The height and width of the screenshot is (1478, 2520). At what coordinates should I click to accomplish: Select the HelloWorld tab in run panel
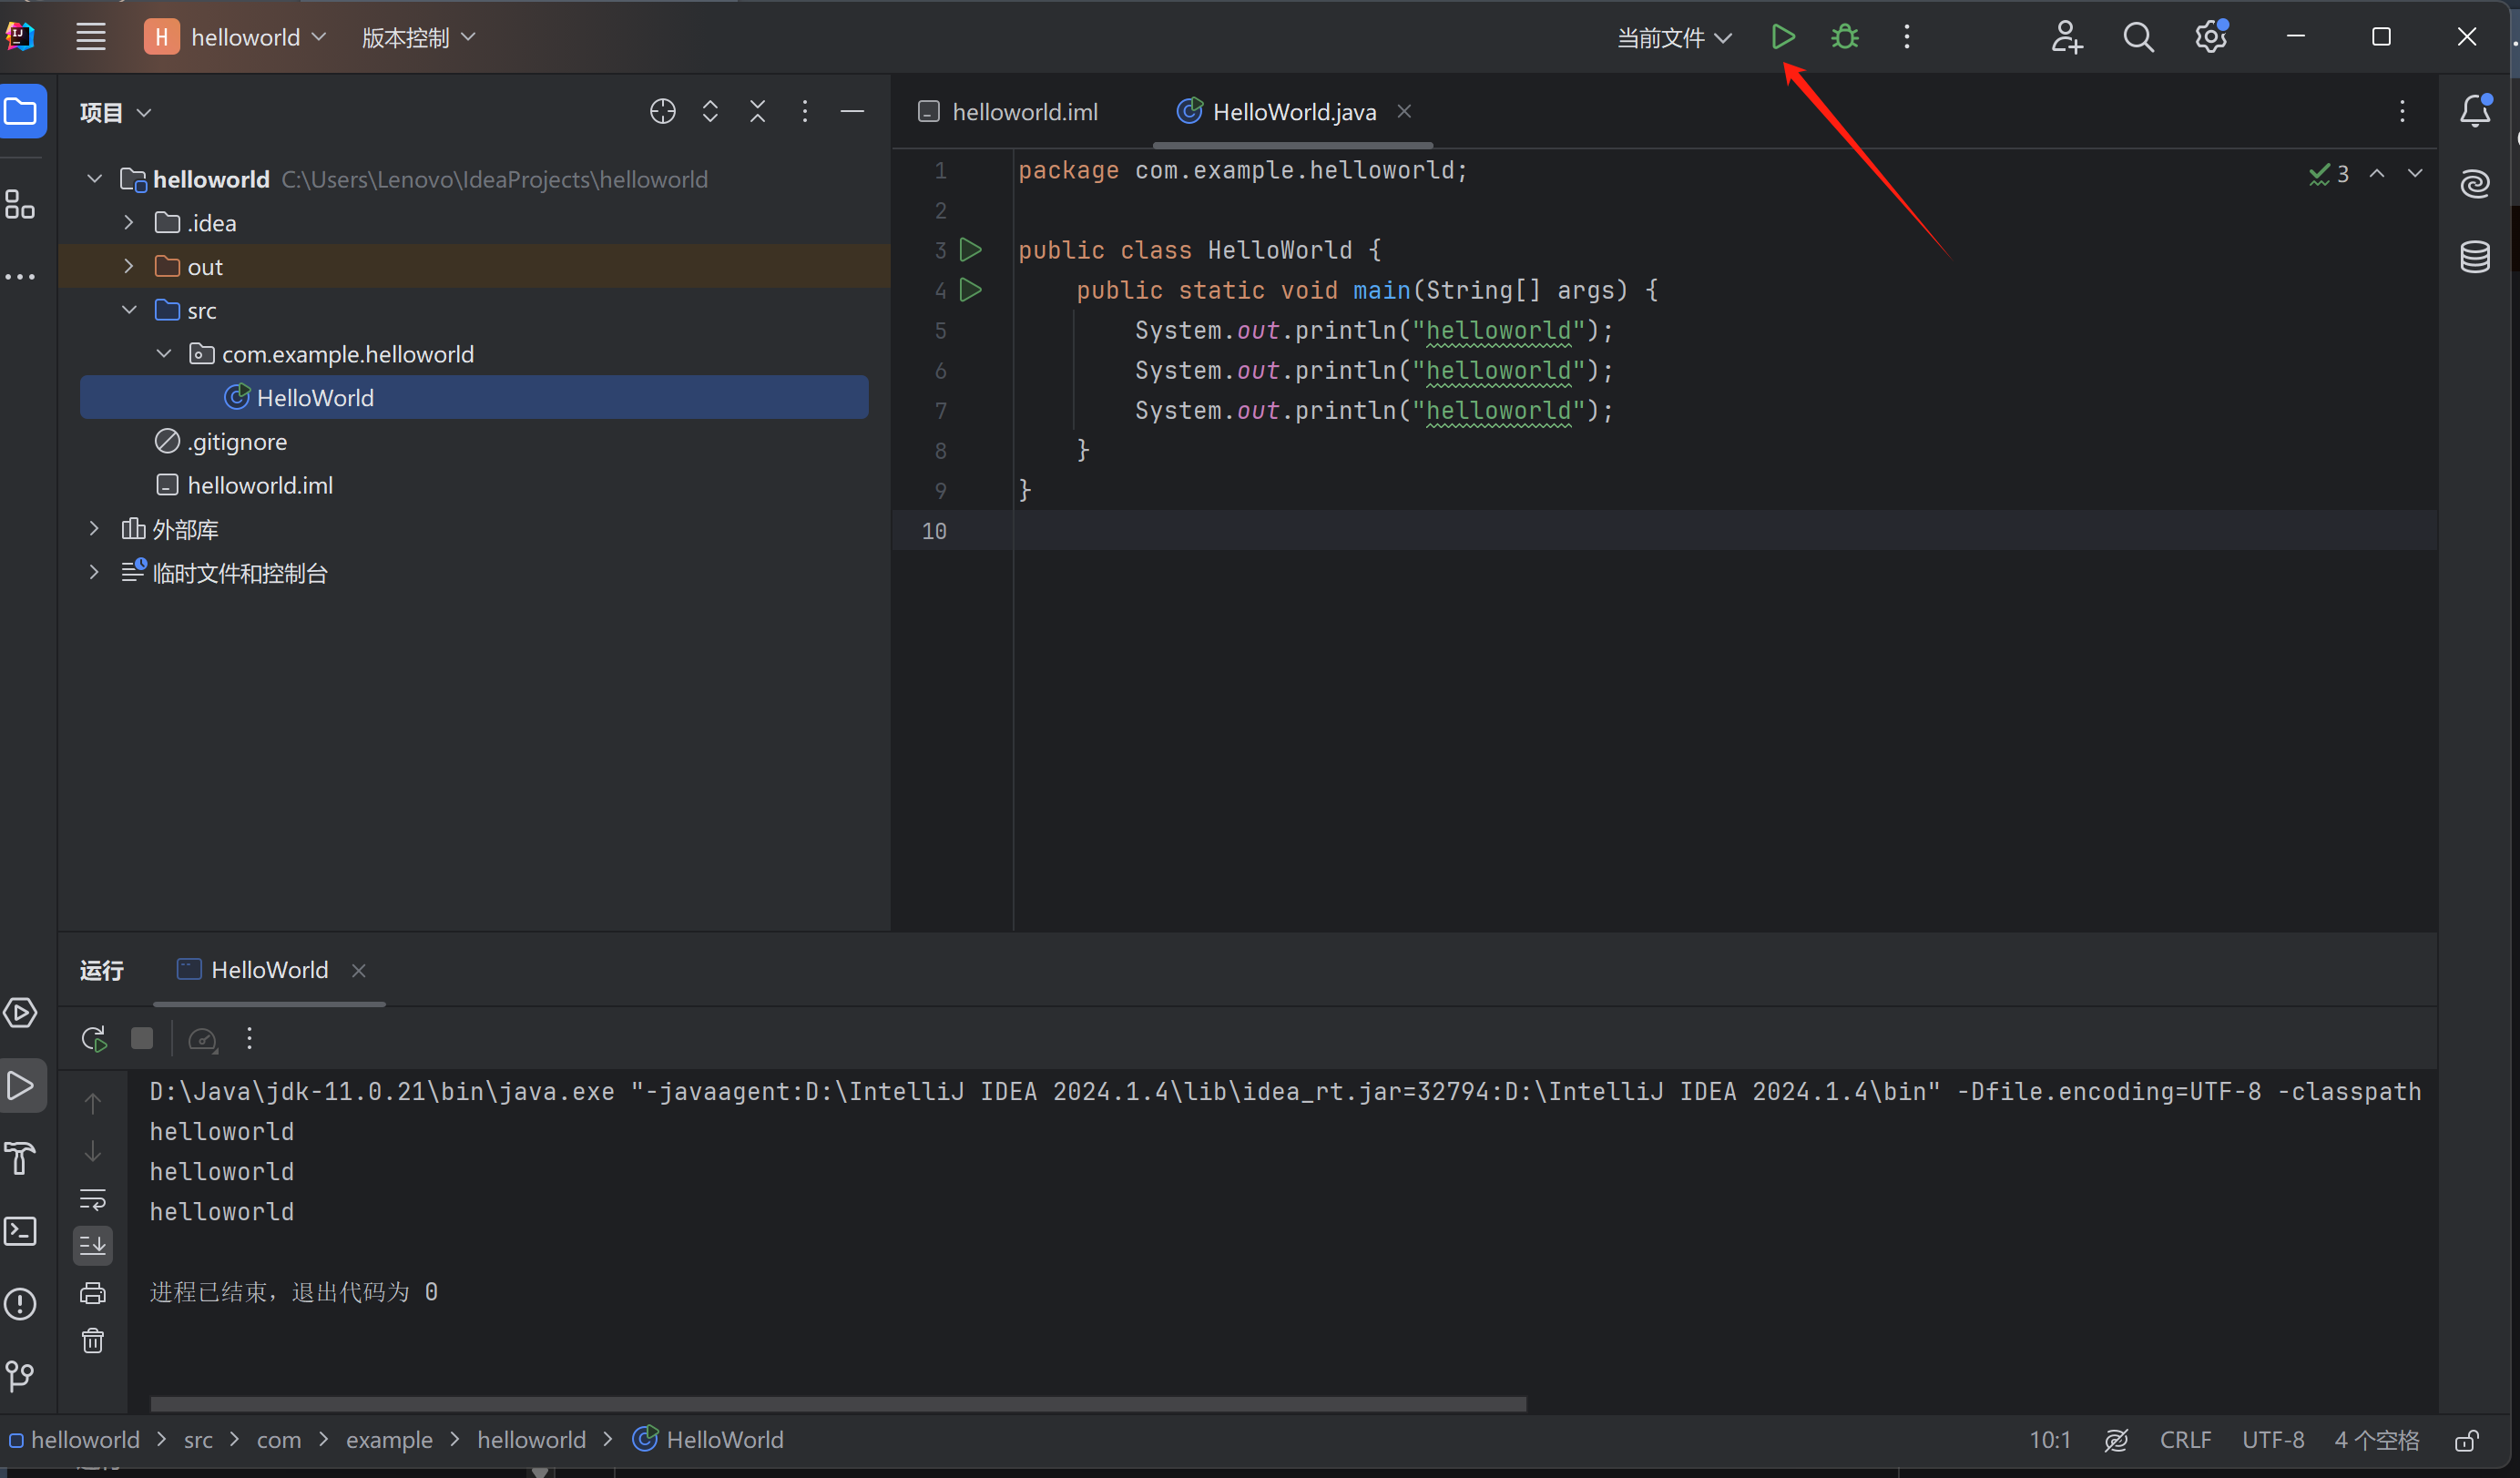click(268, 970)
